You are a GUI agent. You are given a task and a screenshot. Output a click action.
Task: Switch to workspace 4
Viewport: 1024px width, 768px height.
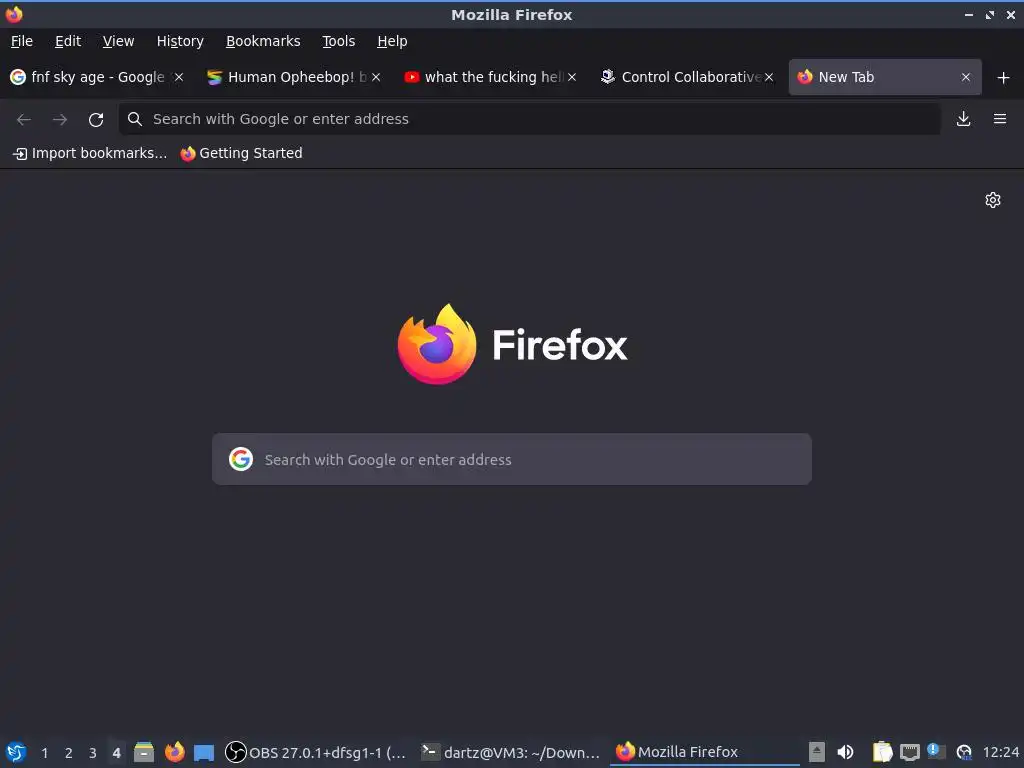point(116,753)
